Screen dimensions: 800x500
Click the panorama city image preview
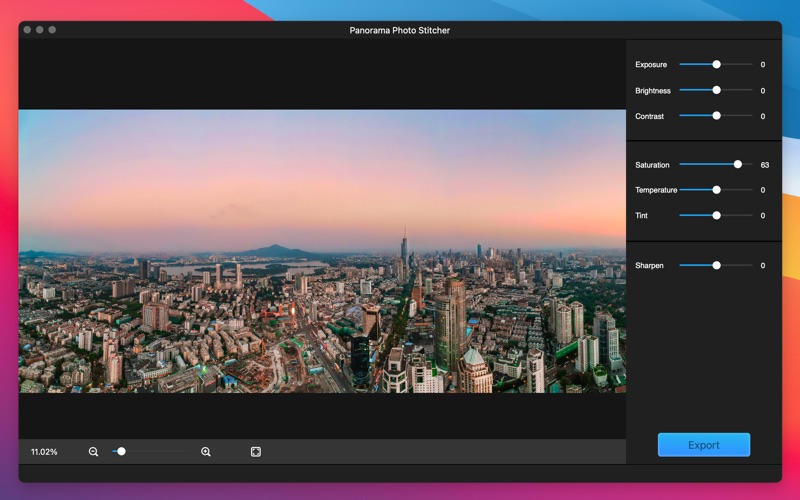pyautogui.click(x=322, y=250)
